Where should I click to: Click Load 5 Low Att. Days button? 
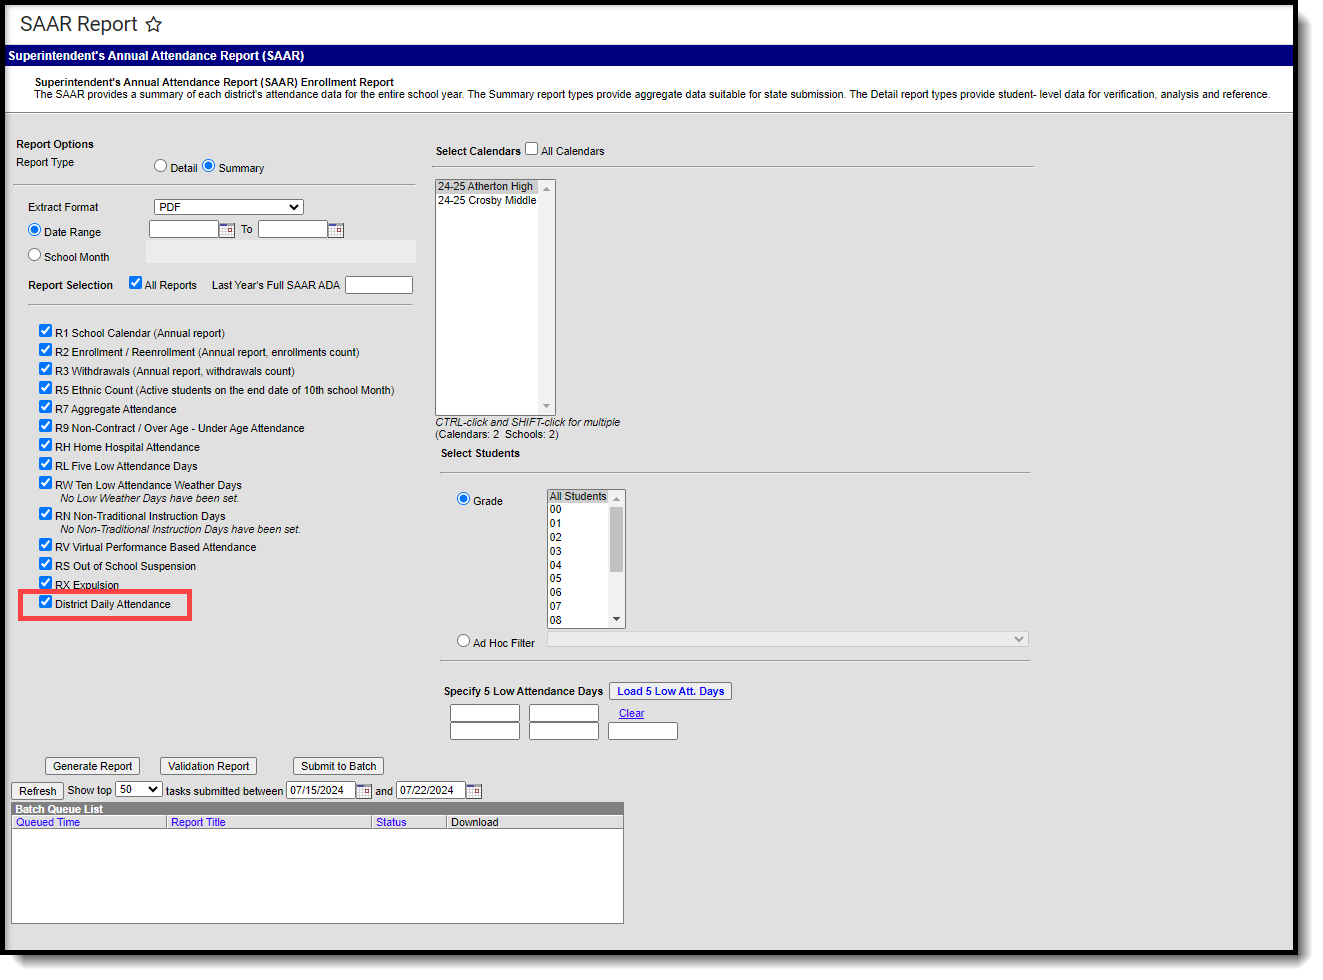pyautogui.click(x=671, y=691)
